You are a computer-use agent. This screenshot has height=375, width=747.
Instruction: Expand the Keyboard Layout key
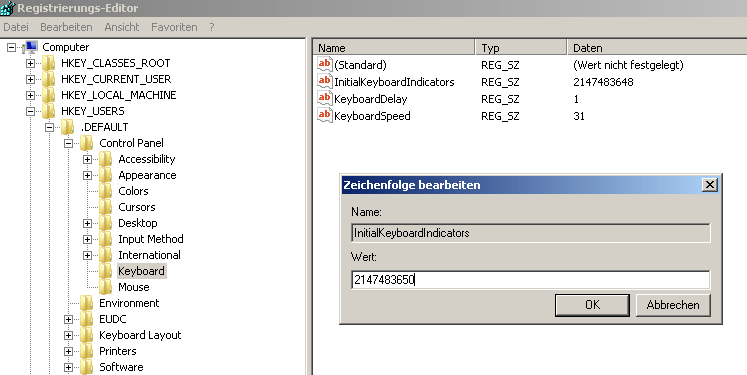click(69, 335)
